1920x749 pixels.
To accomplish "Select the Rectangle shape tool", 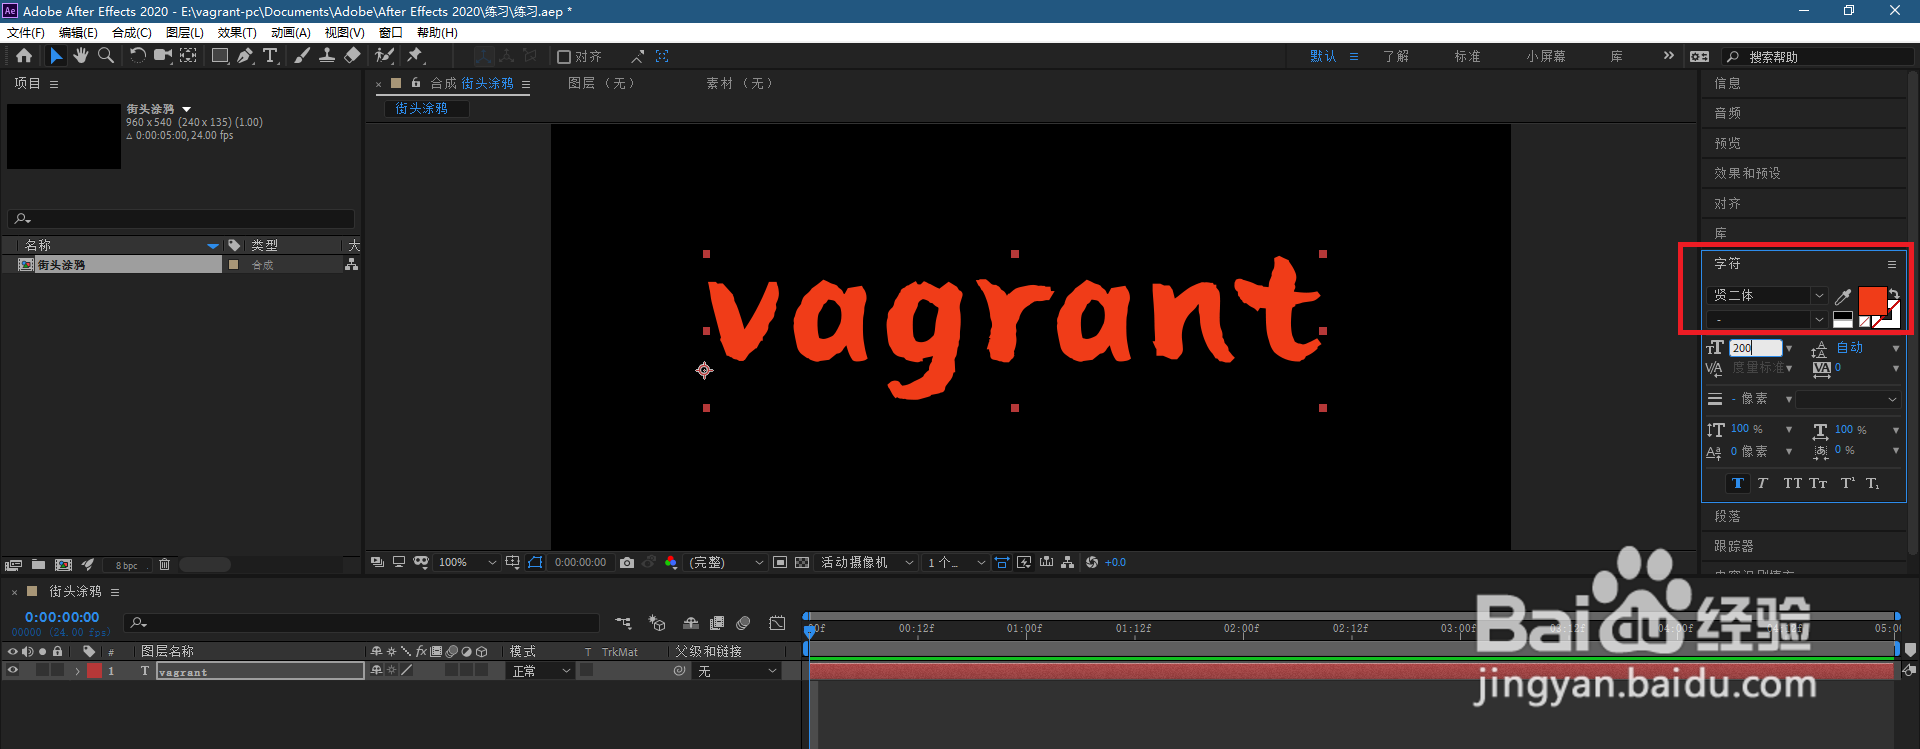I will click(x=219, y=56).
